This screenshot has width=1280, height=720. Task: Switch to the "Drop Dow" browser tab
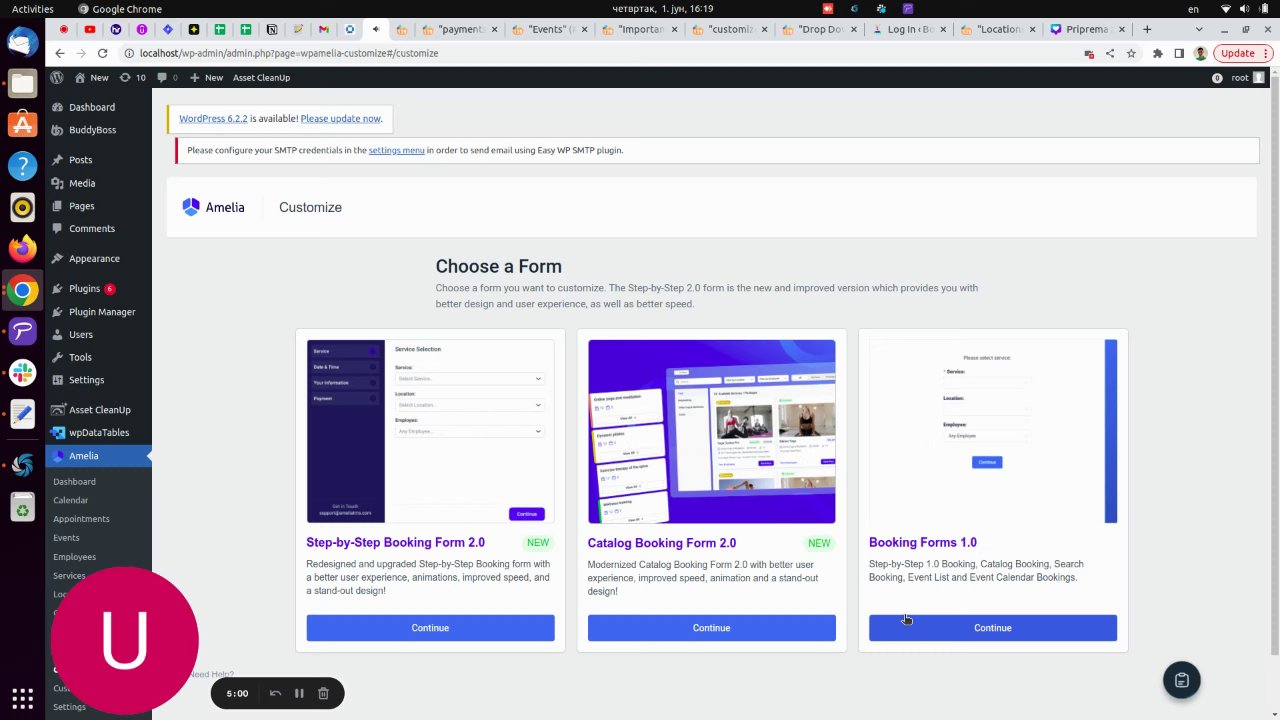click(822, 29)
